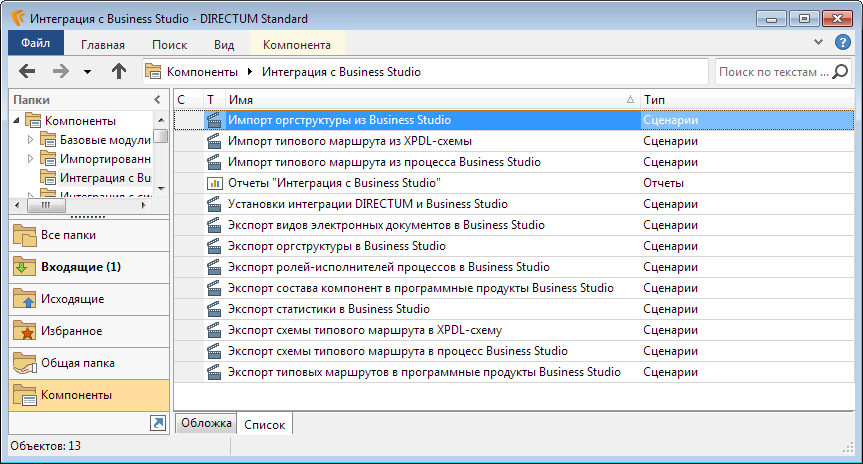Click icon of Экспорт статистики row

(x=214, y=309)
